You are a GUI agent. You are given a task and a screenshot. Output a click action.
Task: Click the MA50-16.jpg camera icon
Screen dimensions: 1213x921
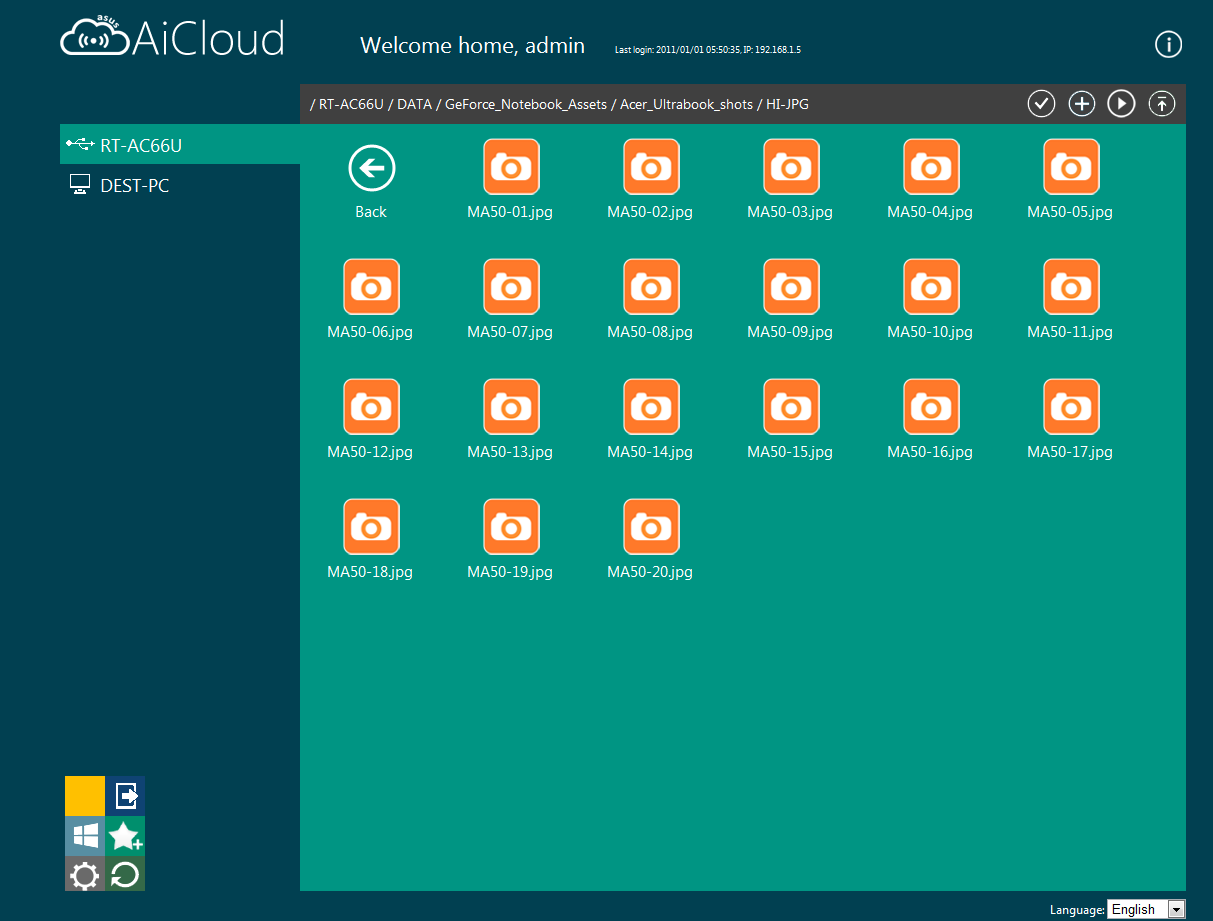931,406
